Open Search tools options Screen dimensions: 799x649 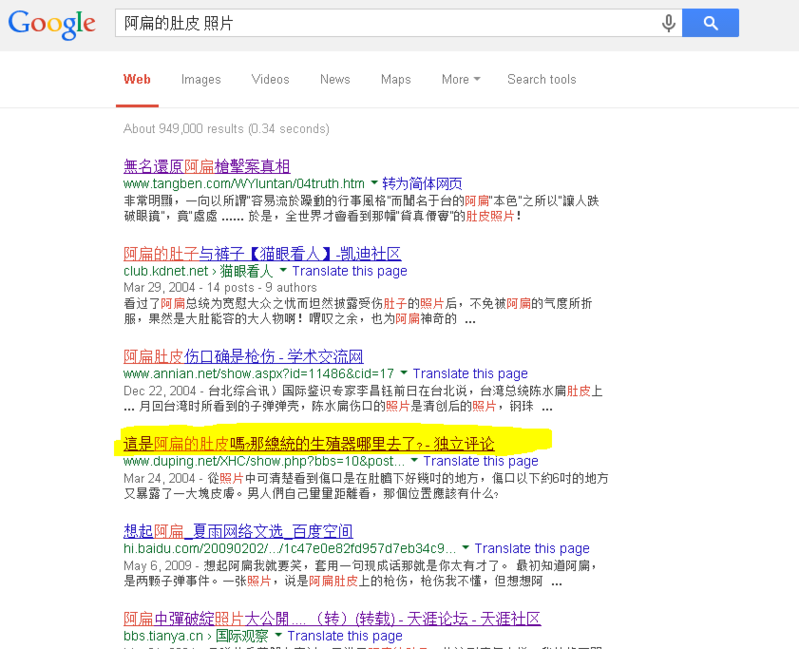(x=541, y=79)
